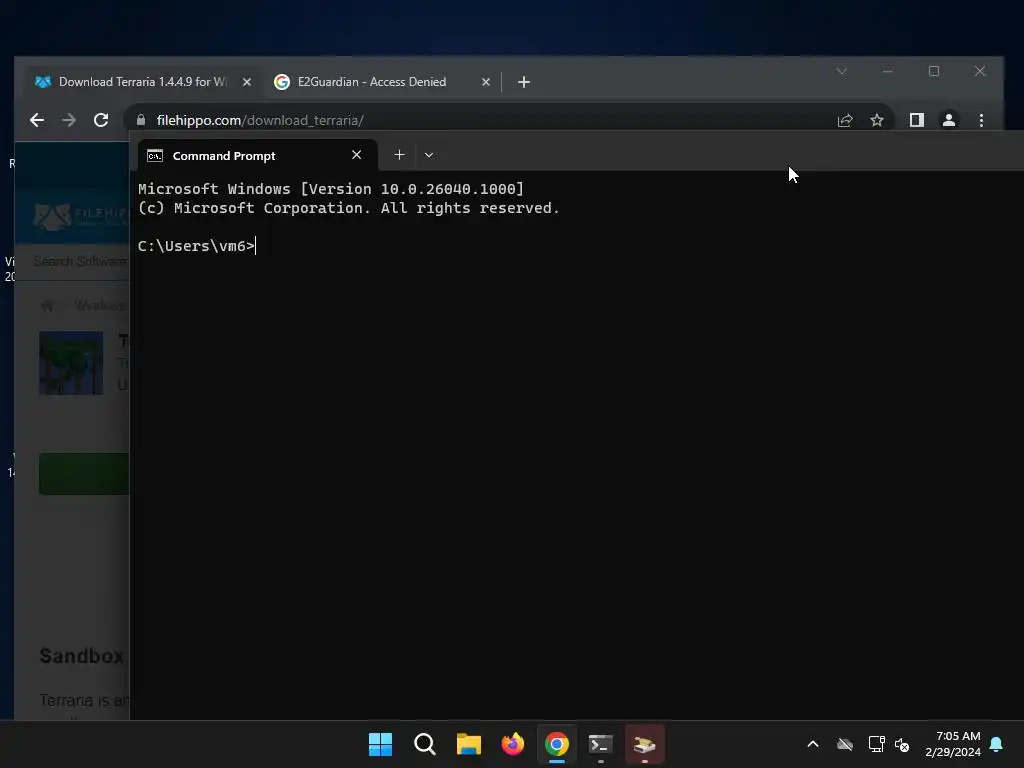Open the terminal profile dropdown arrow
This screenshot has height=768, width=1024.
[429, 155]
